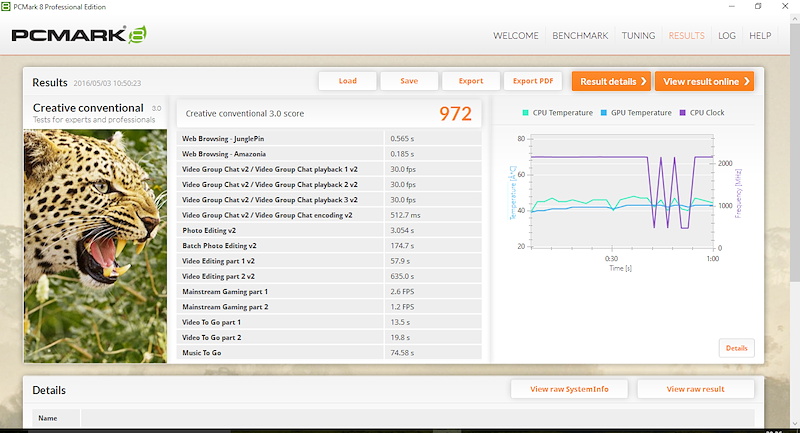Click the scrollbar down arrow
Viewport: 800px width, 433px height.
coord(795,424)
